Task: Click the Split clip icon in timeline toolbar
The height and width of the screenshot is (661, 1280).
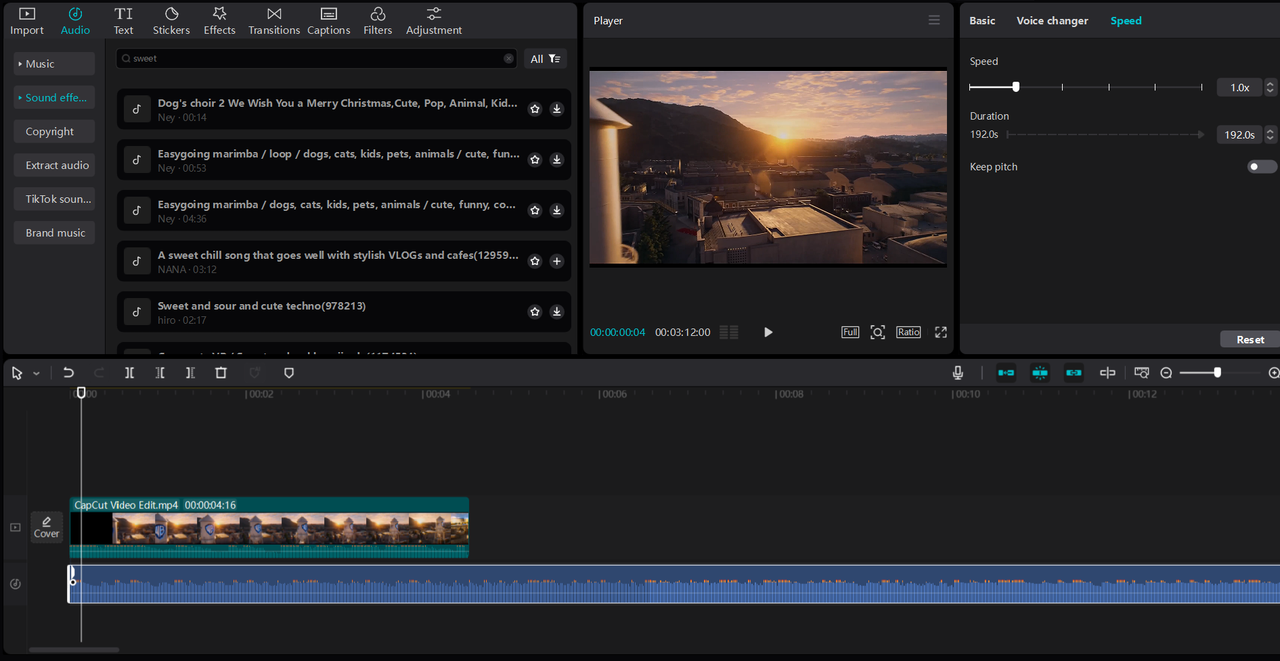Action: 129,373
